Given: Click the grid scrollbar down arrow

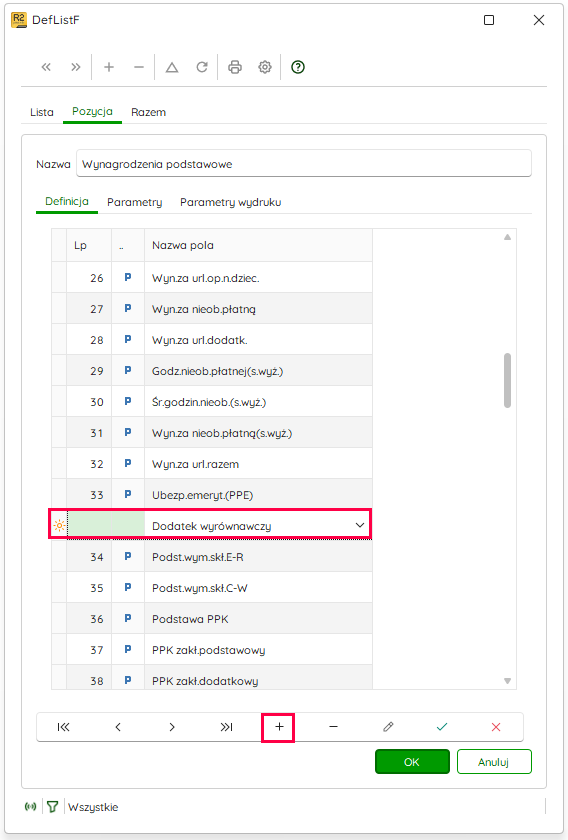Looking at the screenshot, I should pos(507,681).
